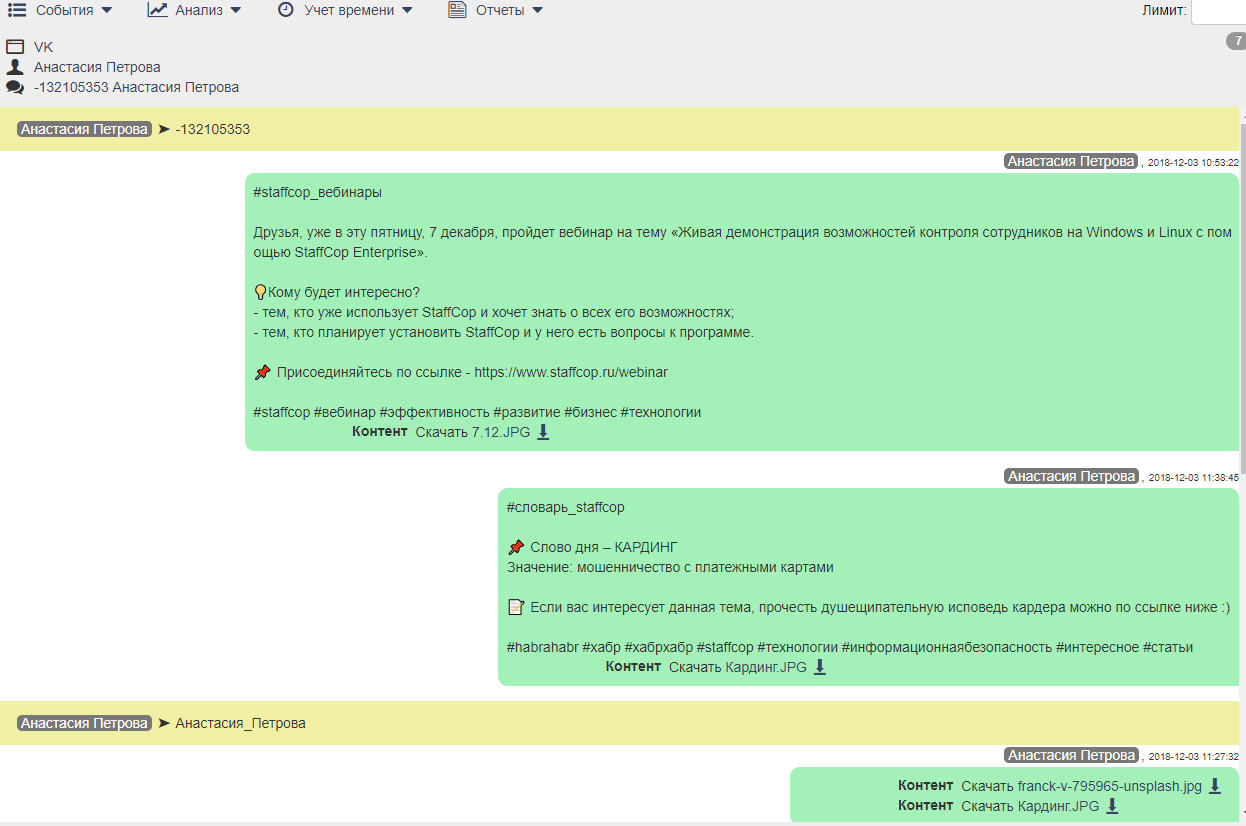Click the Лимит input field
This screenshot has height=826, width=1246.
(x=1218, y=11)
